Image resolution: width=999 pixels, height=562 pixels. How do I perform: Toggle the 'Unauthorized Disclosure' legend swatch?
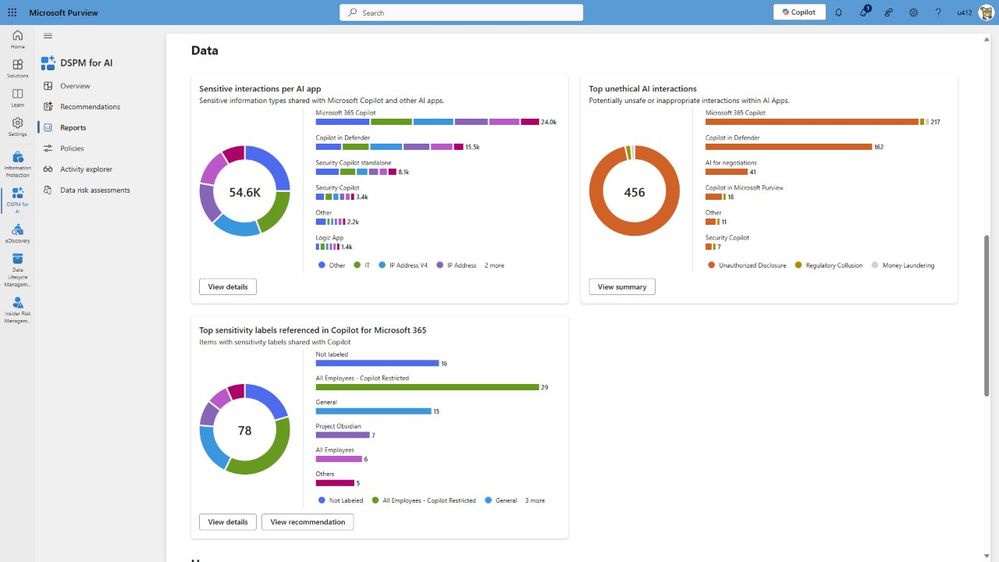tap(711, 265)
